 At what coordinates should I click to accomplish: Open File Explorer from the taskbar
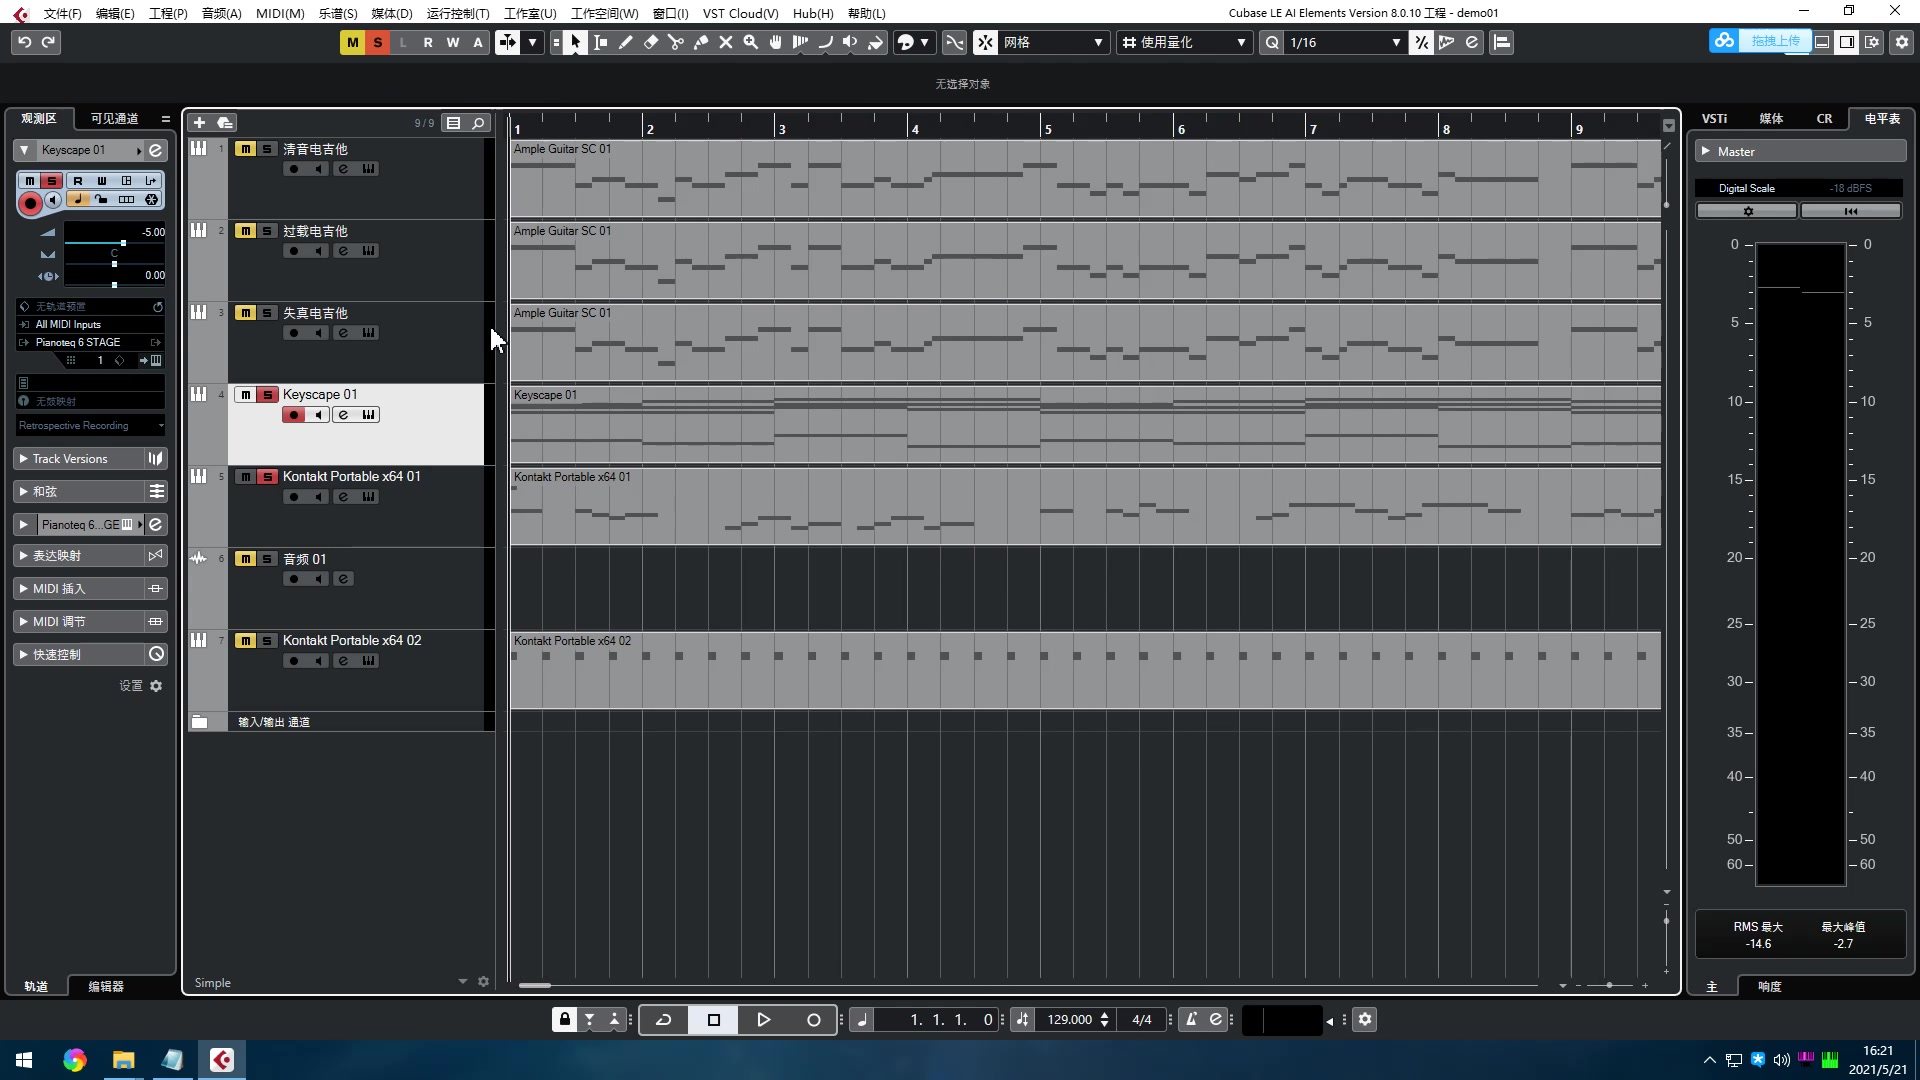(123, 1059)
